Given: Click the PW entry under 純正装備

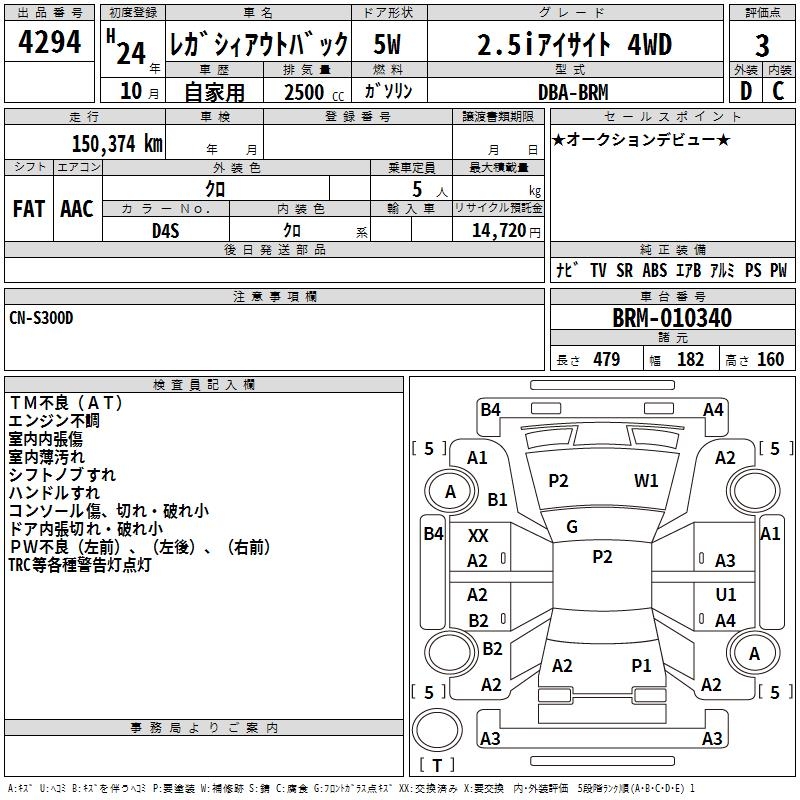Looking at the screenshot, I should [x=779, y=270].
